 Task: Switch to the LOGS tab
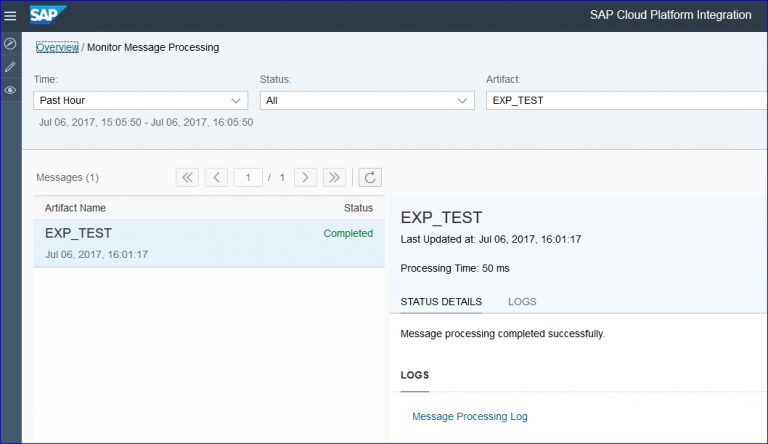point(521,301)
